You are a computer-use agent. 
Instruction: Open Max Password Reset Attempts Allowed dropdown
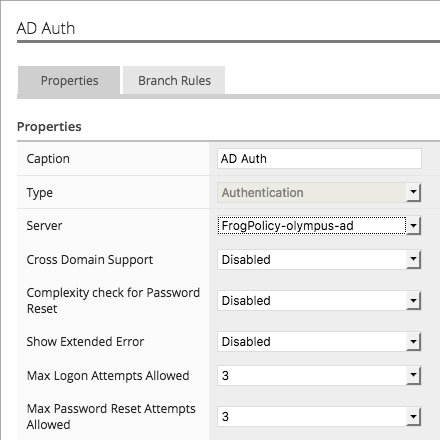[319, 417]
